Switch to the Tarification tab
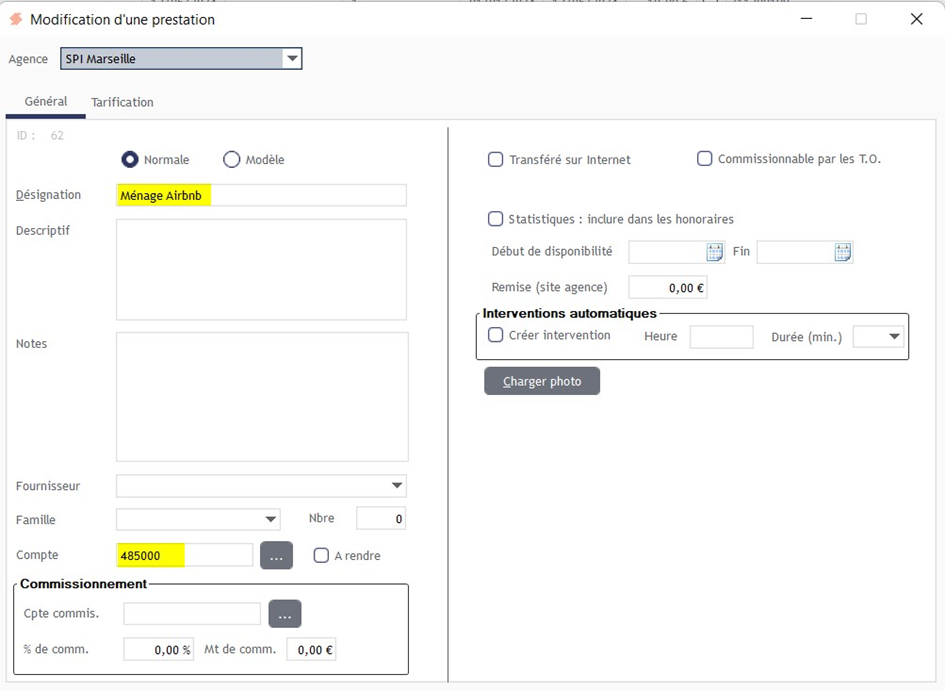Viewport: 945px width, 691px height. point(122,102)
